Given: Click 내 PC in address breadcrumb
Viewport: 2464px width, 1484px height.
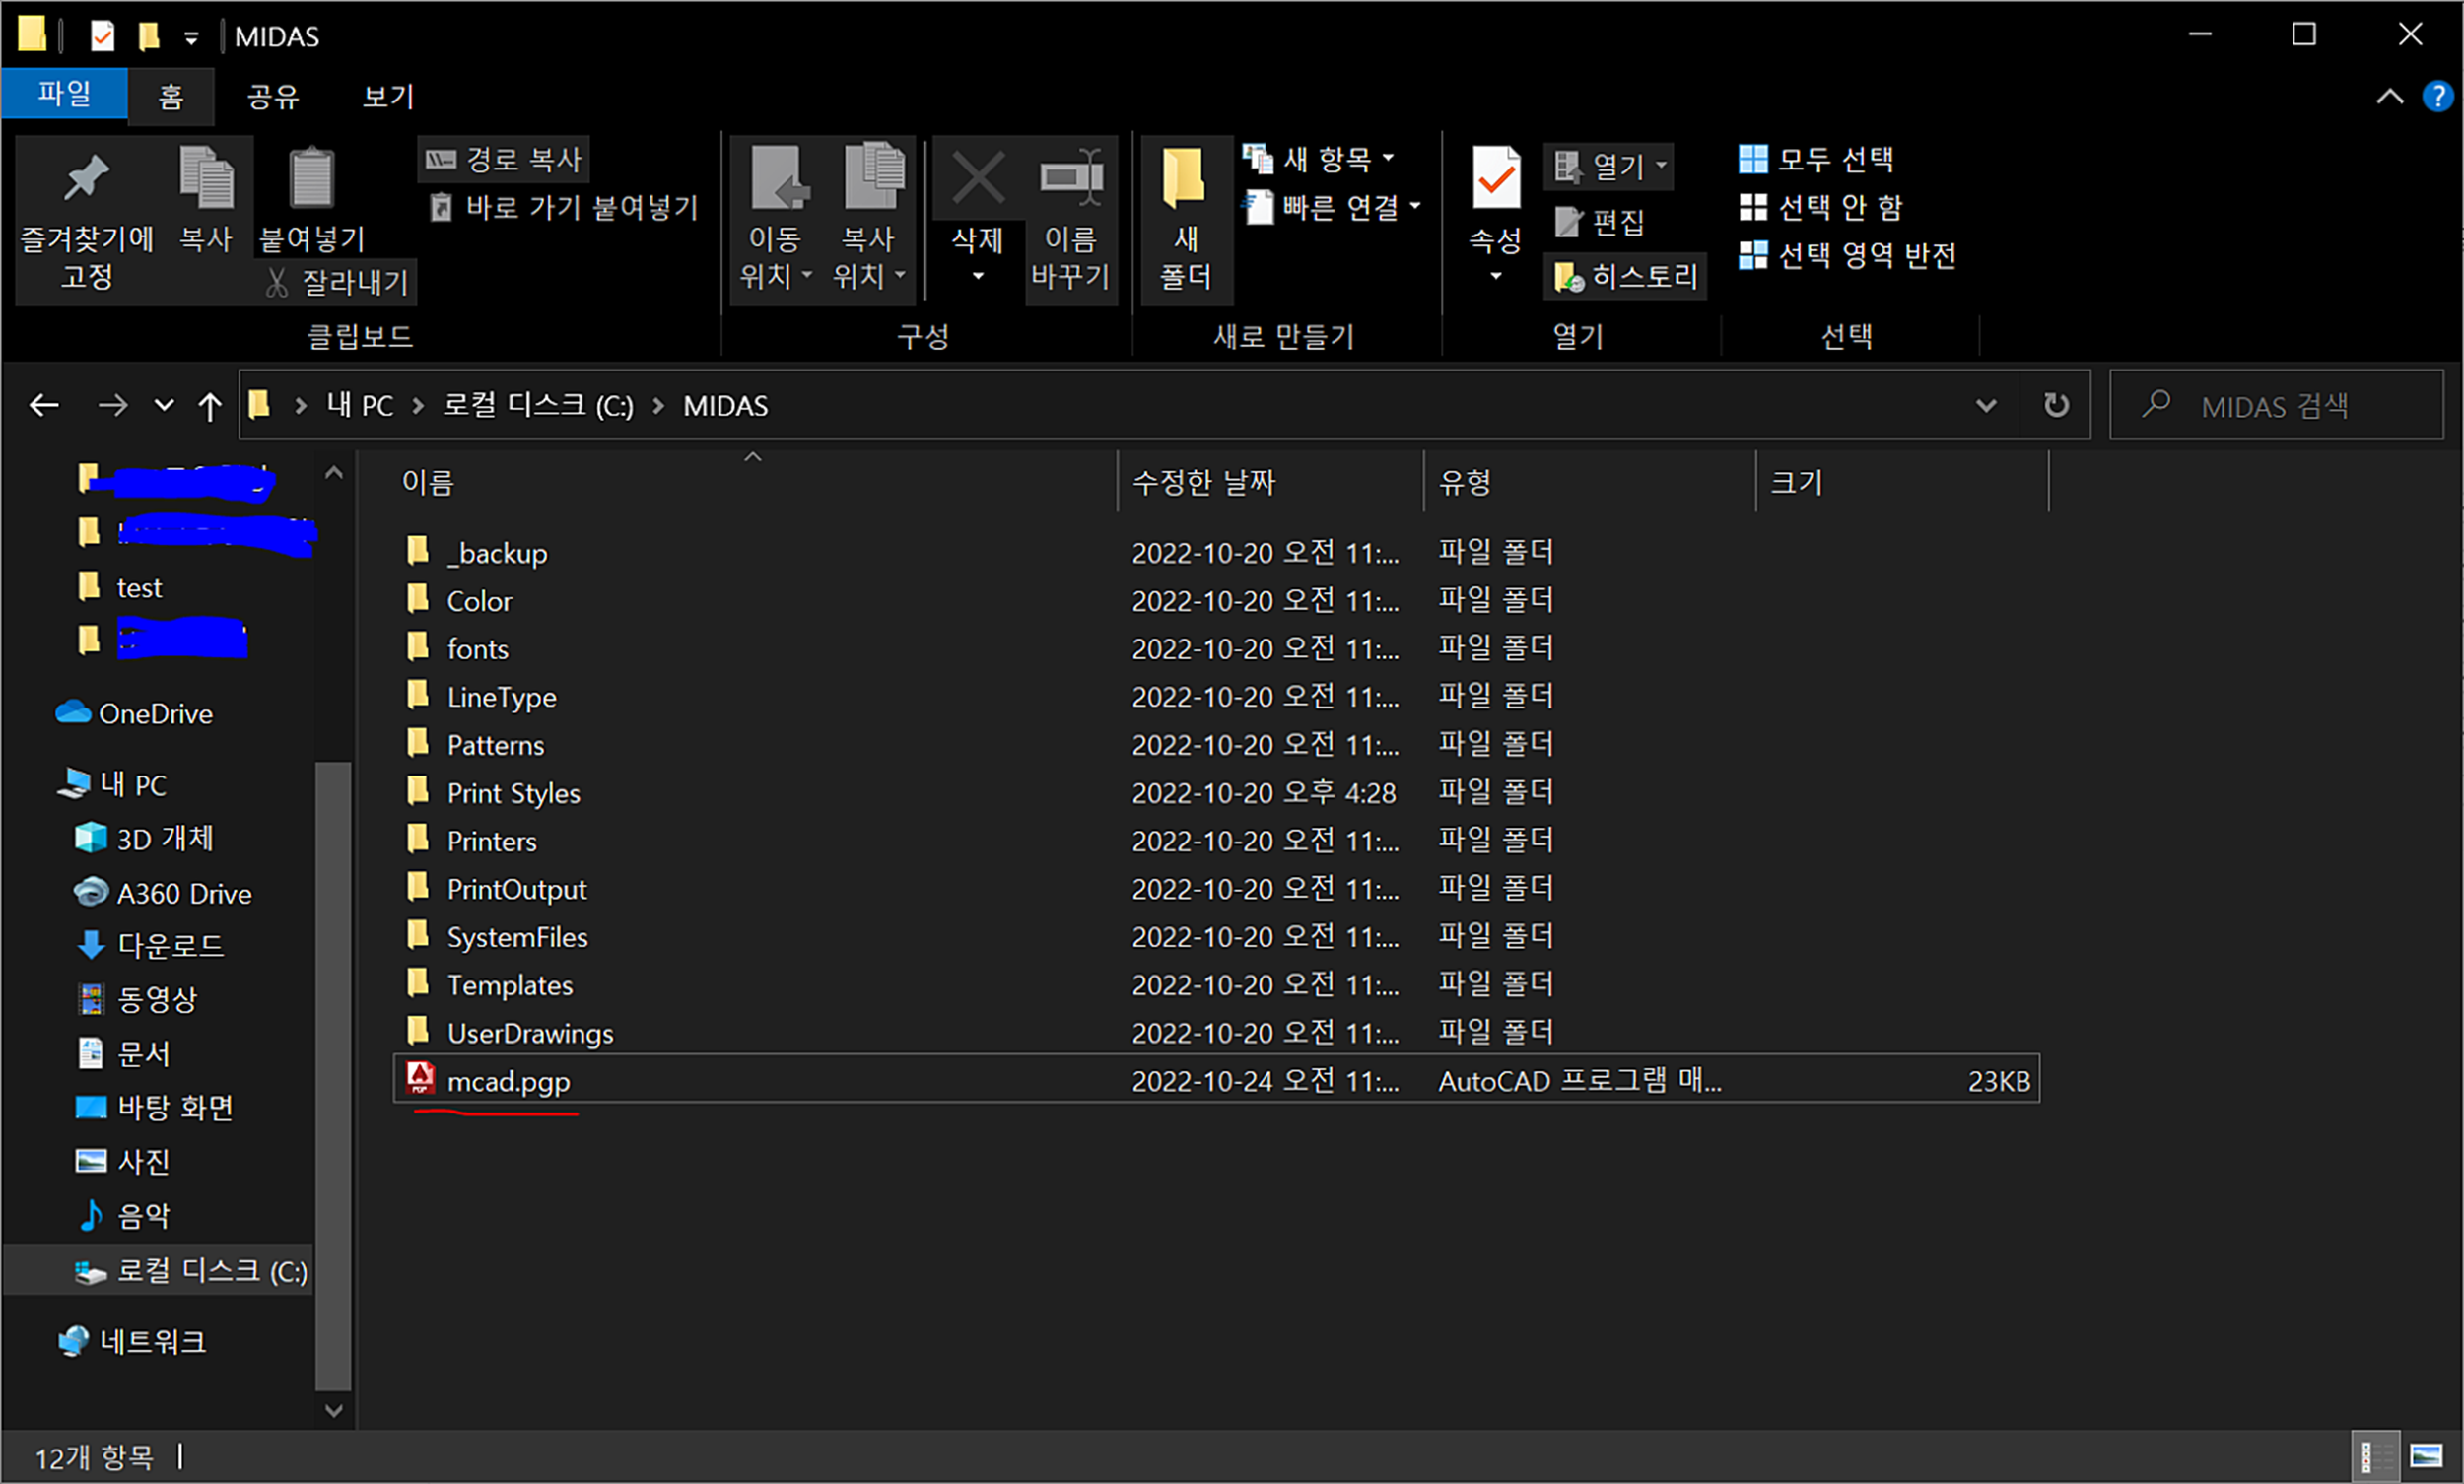Looking at the screenshot, I should (360, 405).
